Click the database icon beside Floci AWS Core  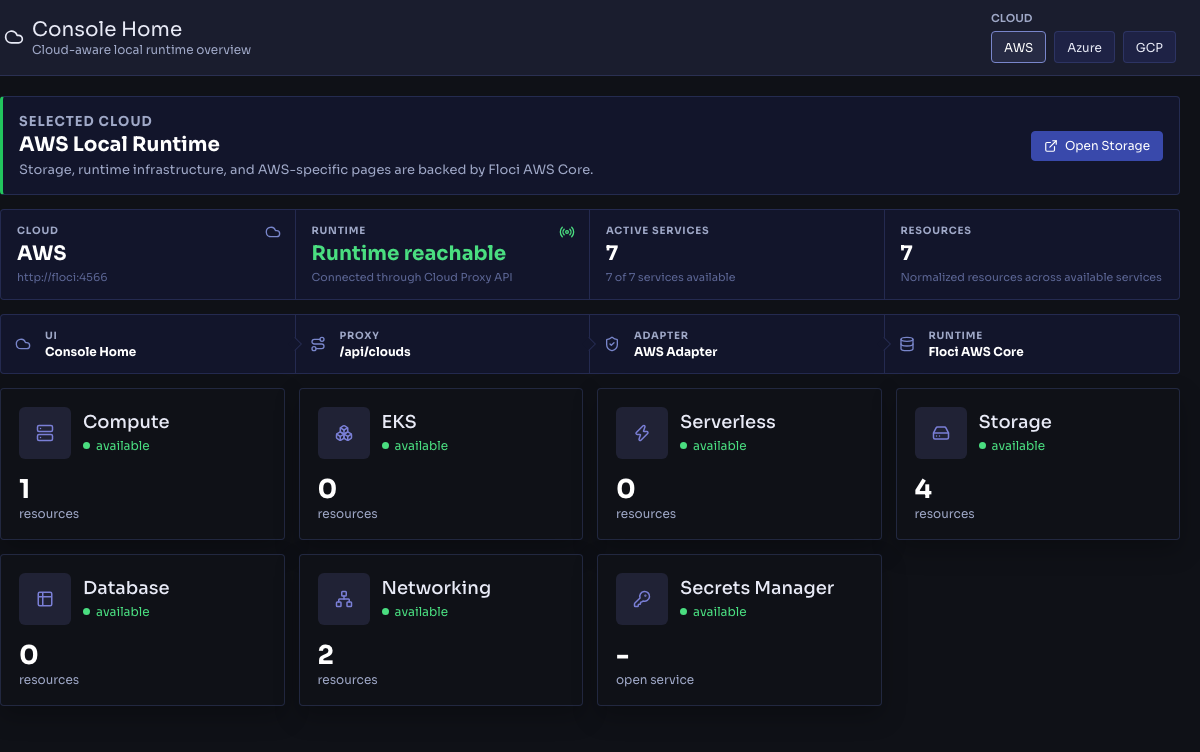pyautogui.click(x=907, y=344)
